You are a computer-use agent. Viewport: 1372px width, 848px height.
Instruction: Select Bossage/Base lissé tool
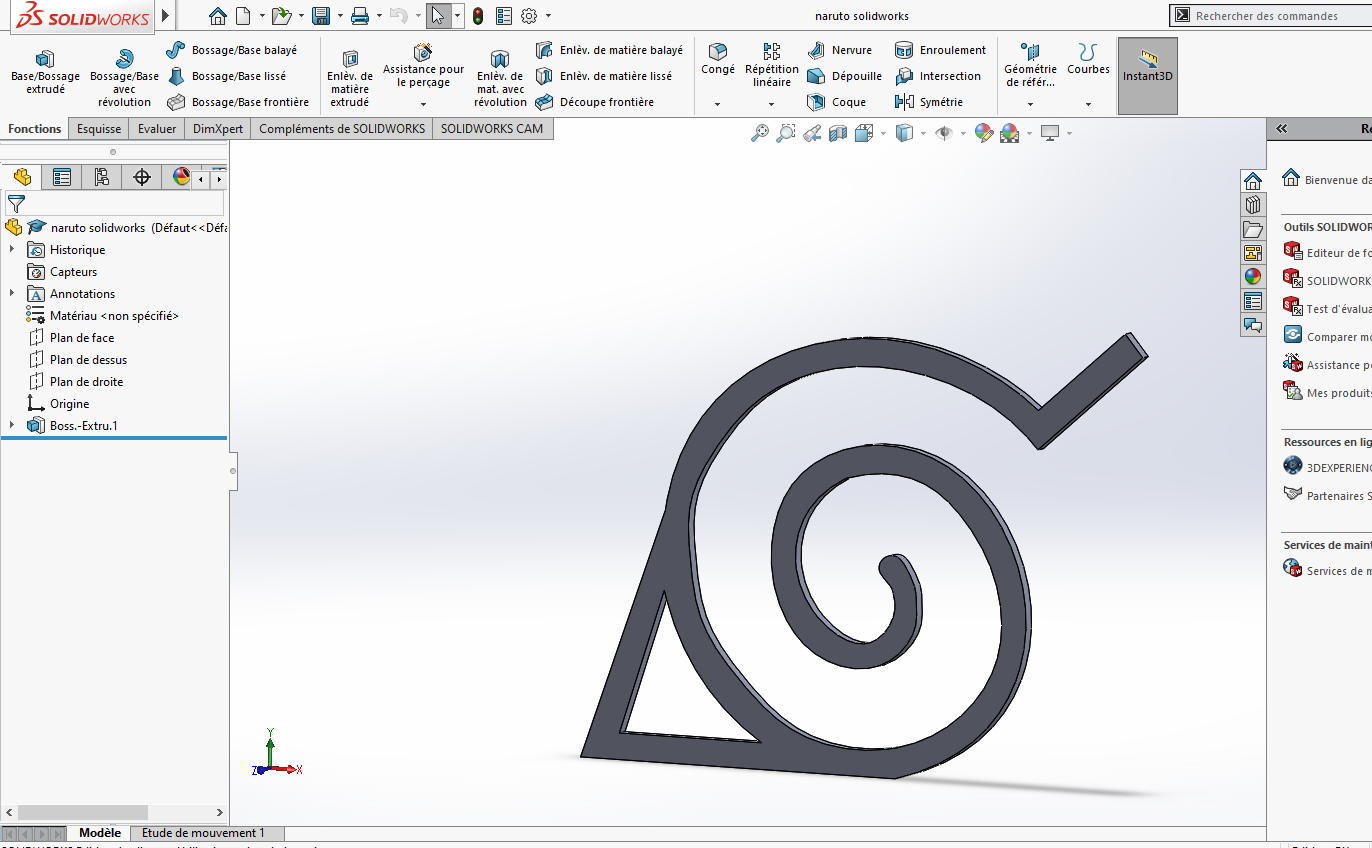(x=226, y=76)
